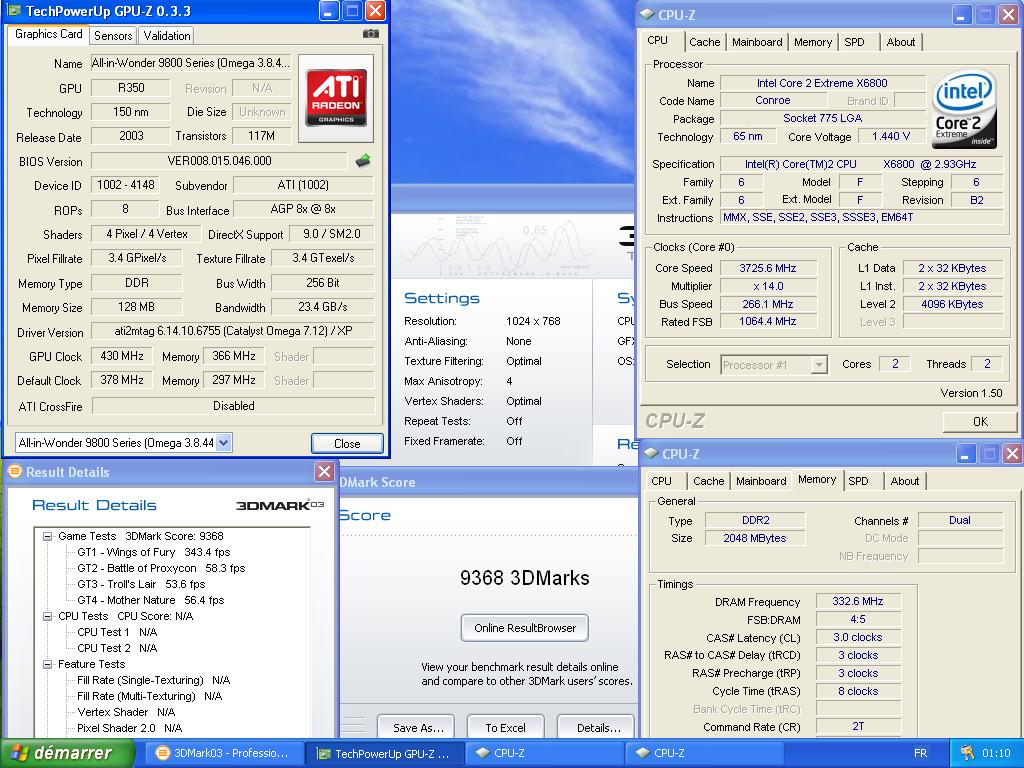Screen dimensions: 1024x768
Task: Select the Pixel Shader 2.0 row
Action: click(129, 728)
